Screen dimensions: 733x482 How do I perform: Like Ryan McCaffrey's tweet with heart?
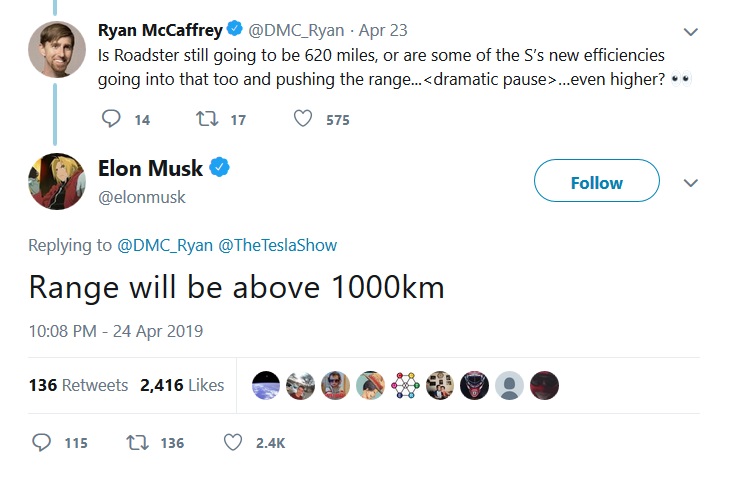(303, 119)
